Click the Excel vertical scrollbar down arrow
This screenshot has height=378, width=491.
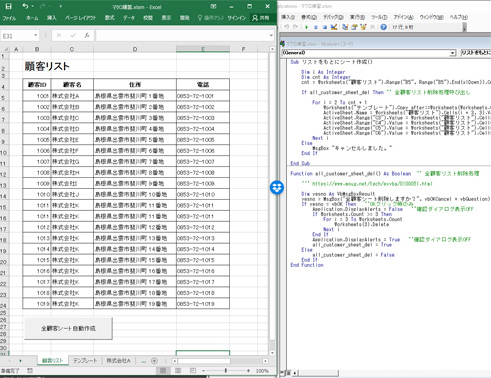pos(272,353)
